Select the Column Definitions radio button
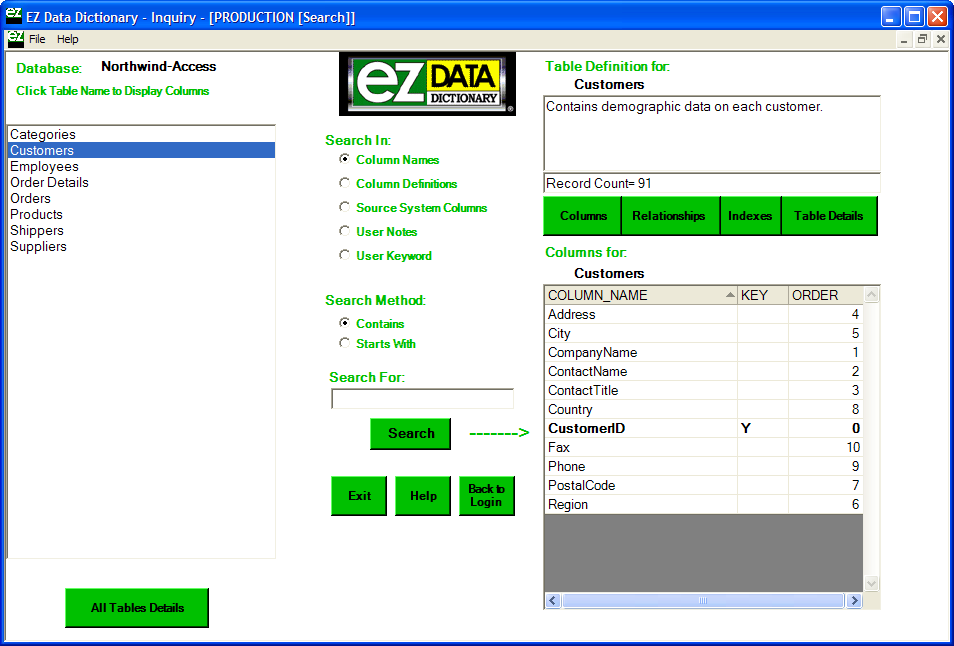 point(345,184)
